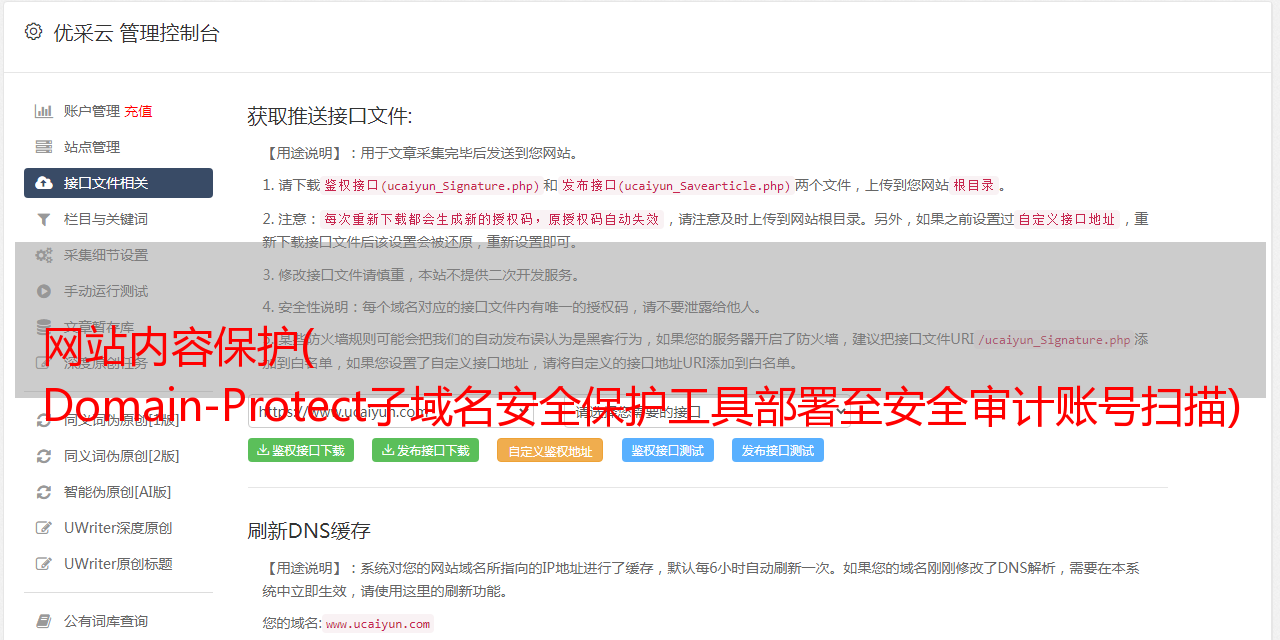Click the blue 发布接口测试 button

[x=778, y=450]
